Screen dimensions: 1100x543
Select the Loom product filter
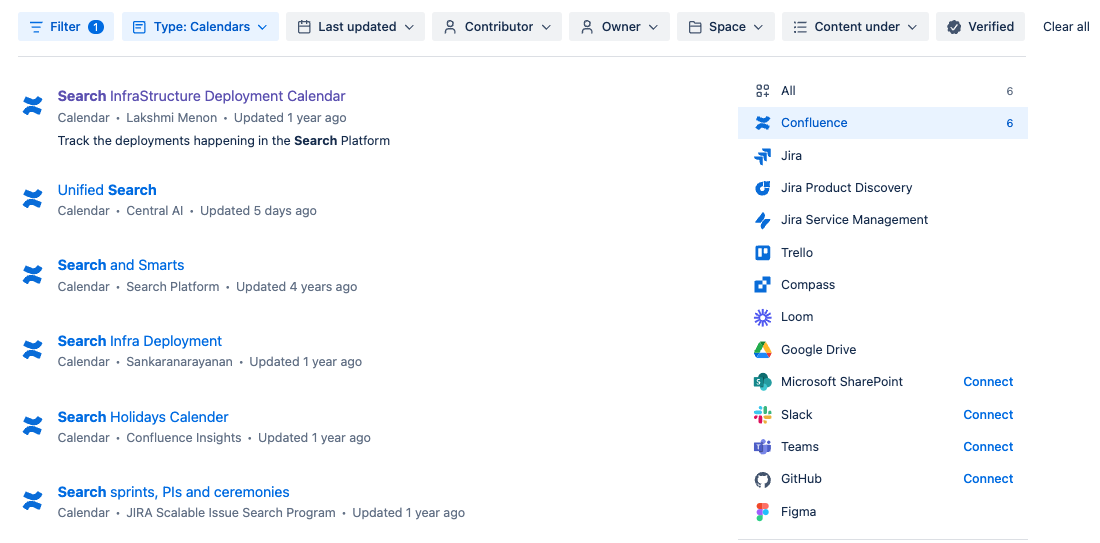click(x=883, y=317)
